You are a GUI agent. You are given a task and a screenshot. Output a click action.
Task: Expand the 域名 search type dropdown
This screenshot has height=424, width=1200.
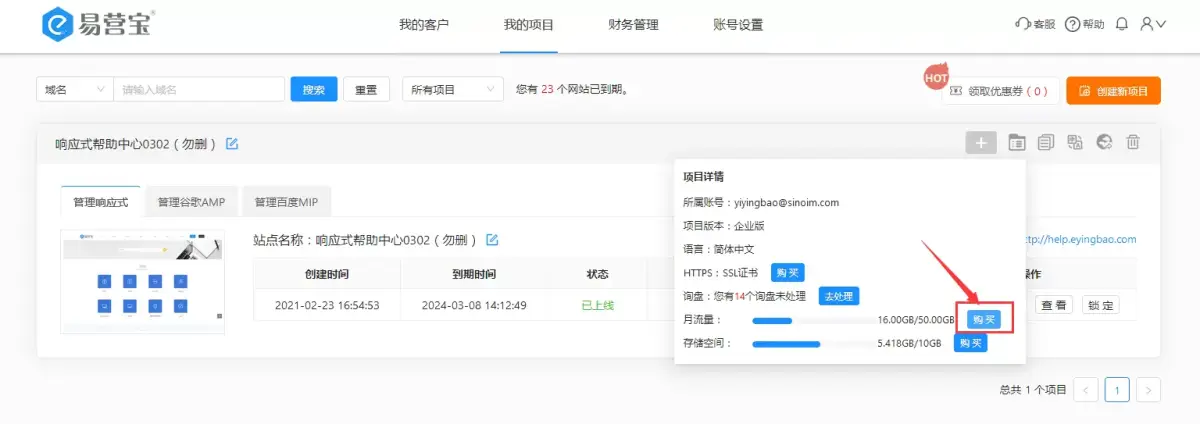74,89
